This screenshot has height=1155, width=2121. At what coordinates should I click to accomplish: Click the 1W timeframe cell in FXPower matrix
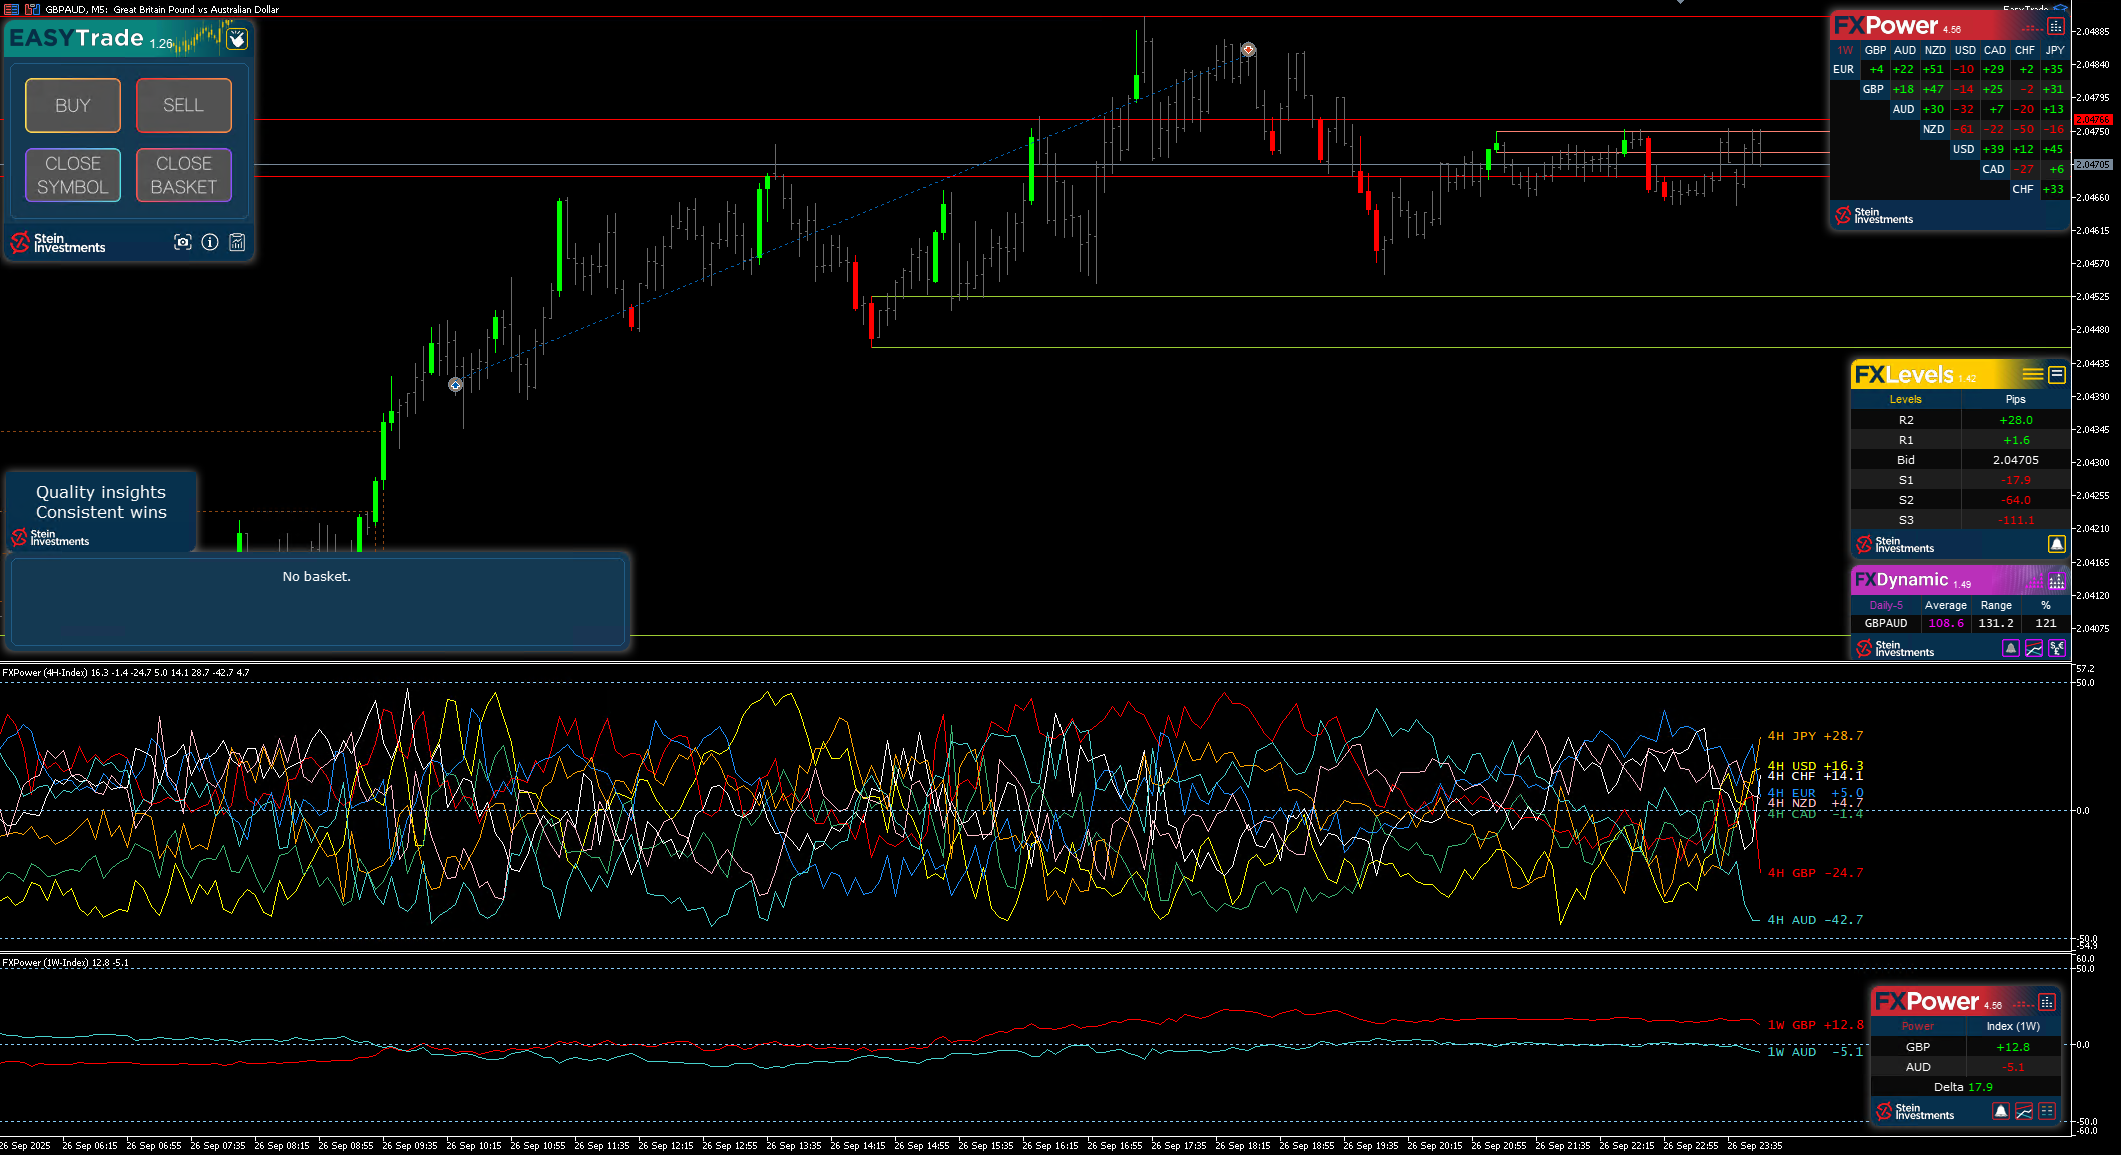point(1845,50)
